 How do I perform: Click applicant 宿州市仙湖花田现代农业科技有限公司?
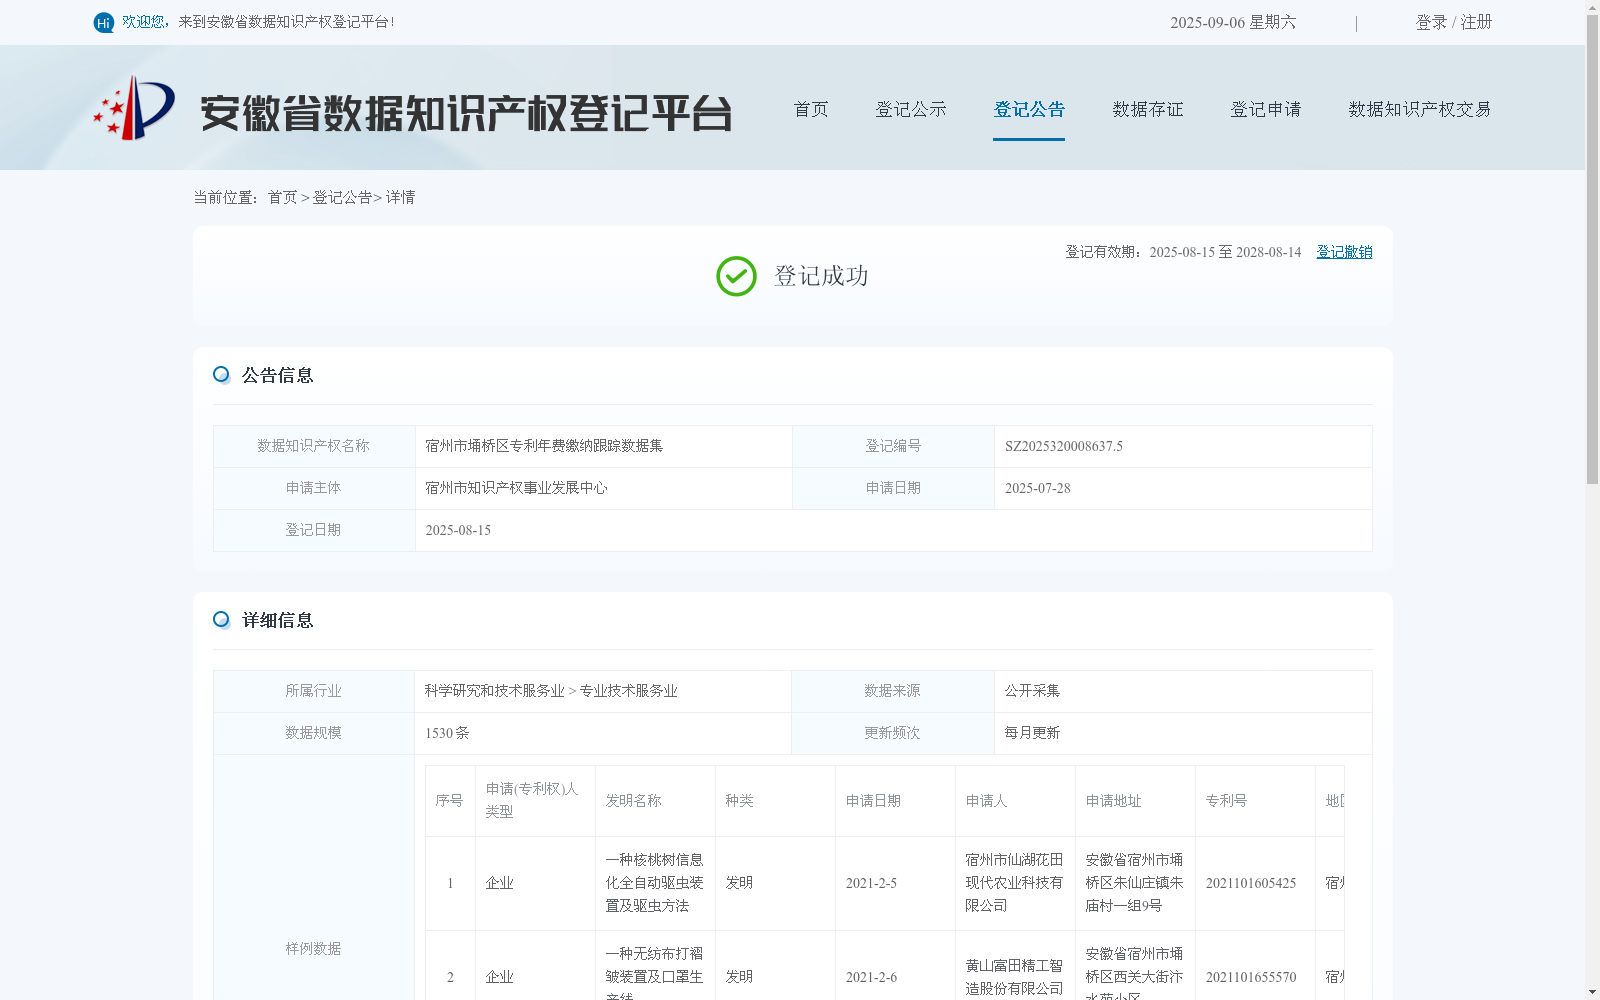click(1014, 883)
